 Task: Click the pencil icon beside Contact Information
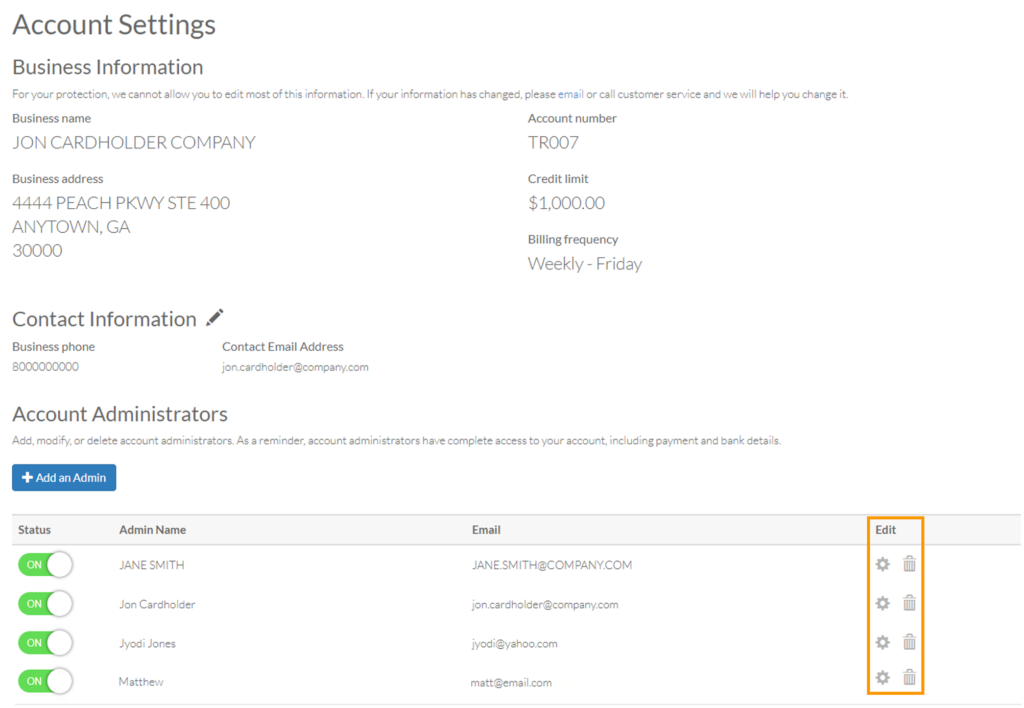(x=215, y=318)
